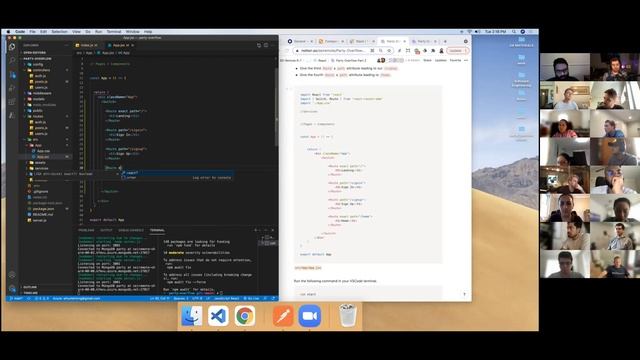Click the Split Editor icon above the code
Image resolution: width=640 pixels, height=360 pixels.
point(266,45)
